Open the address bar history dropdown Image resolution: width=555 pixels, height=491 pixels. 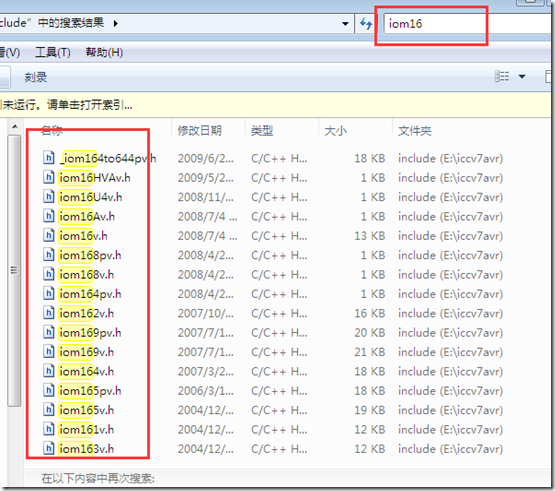(x=345, y=24)
